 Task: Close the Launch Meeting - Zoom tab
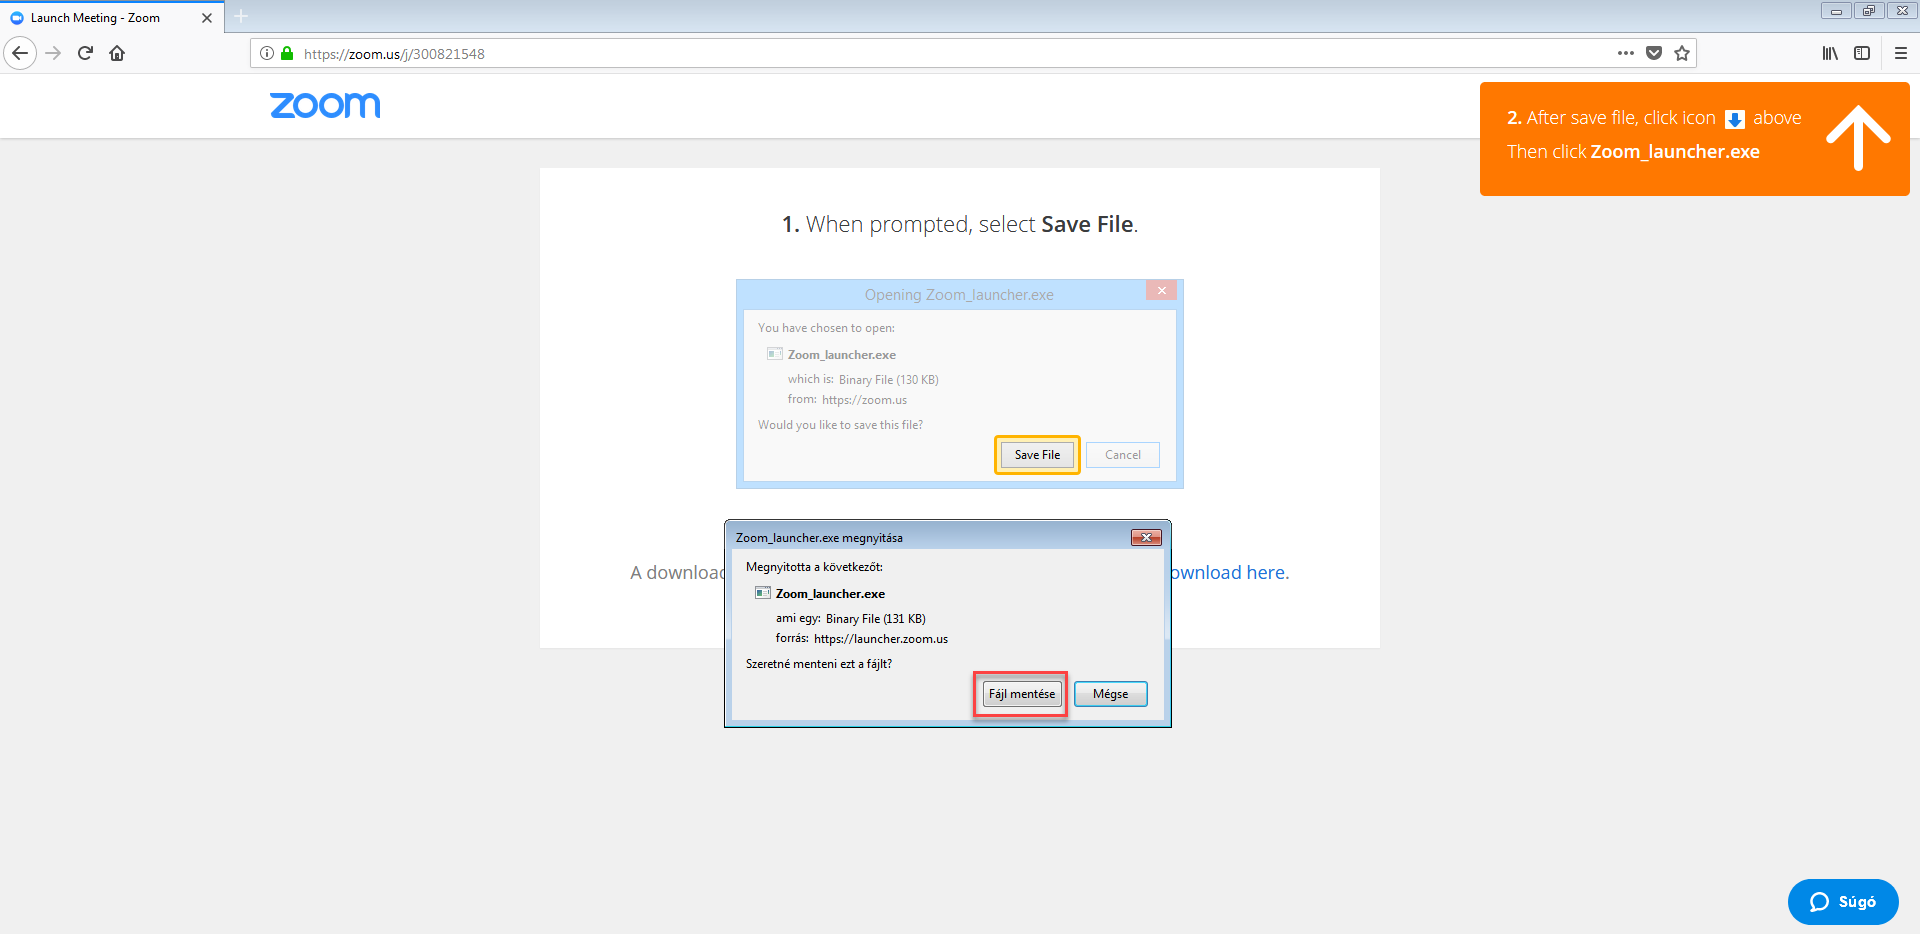pos(207,18)
